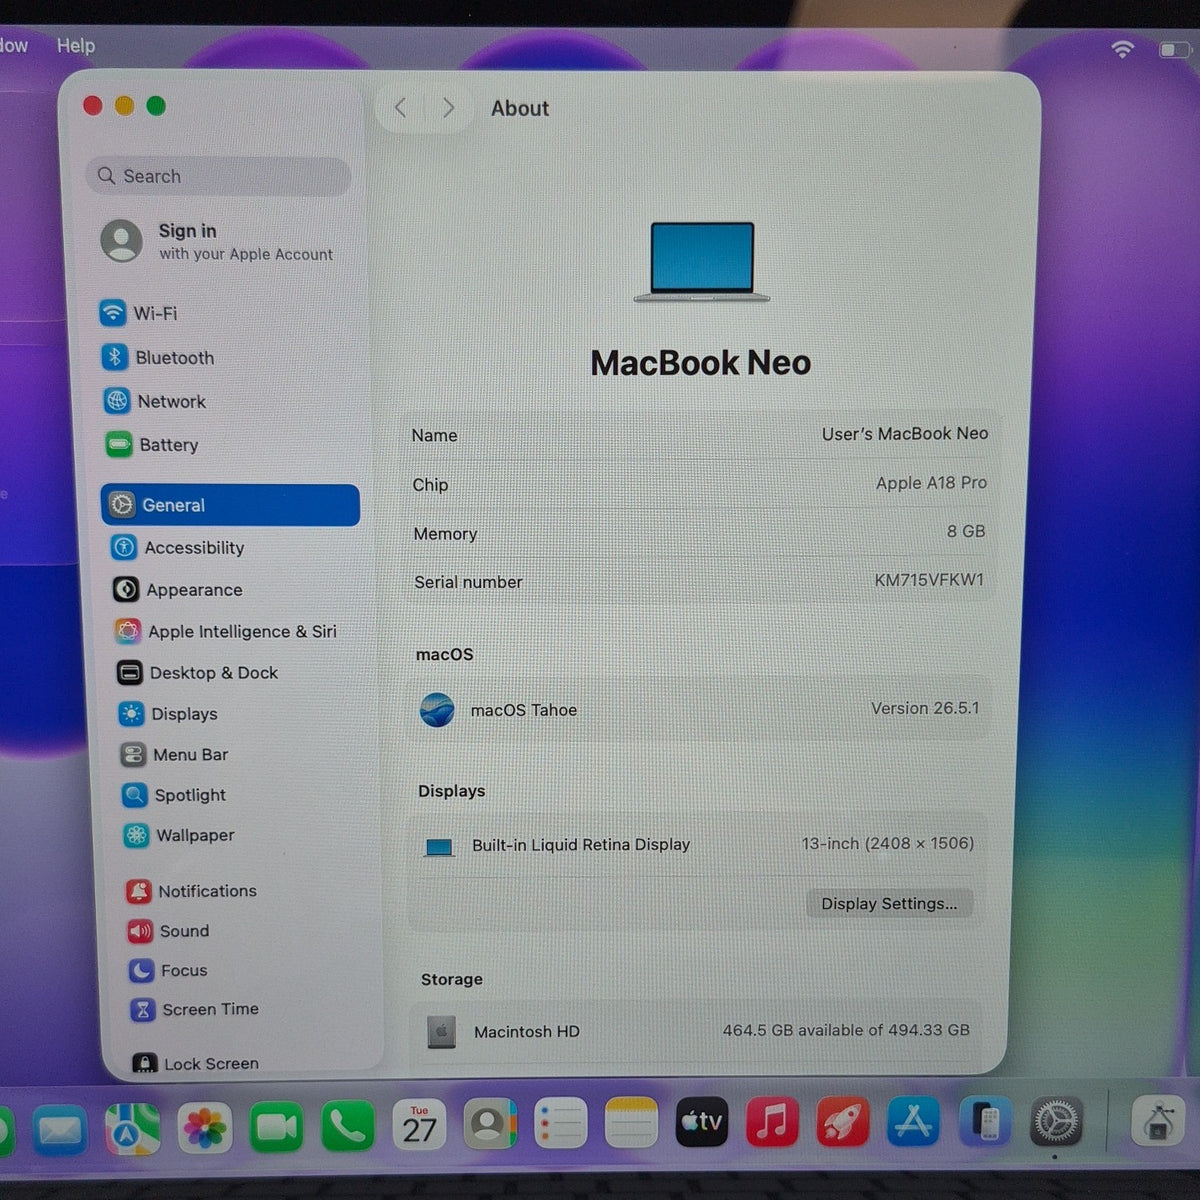The height and width of the screenshot is (1200, 1200).
Task: Click the Wi-Fi status icon in menu bar
Action: [1123, 48]
